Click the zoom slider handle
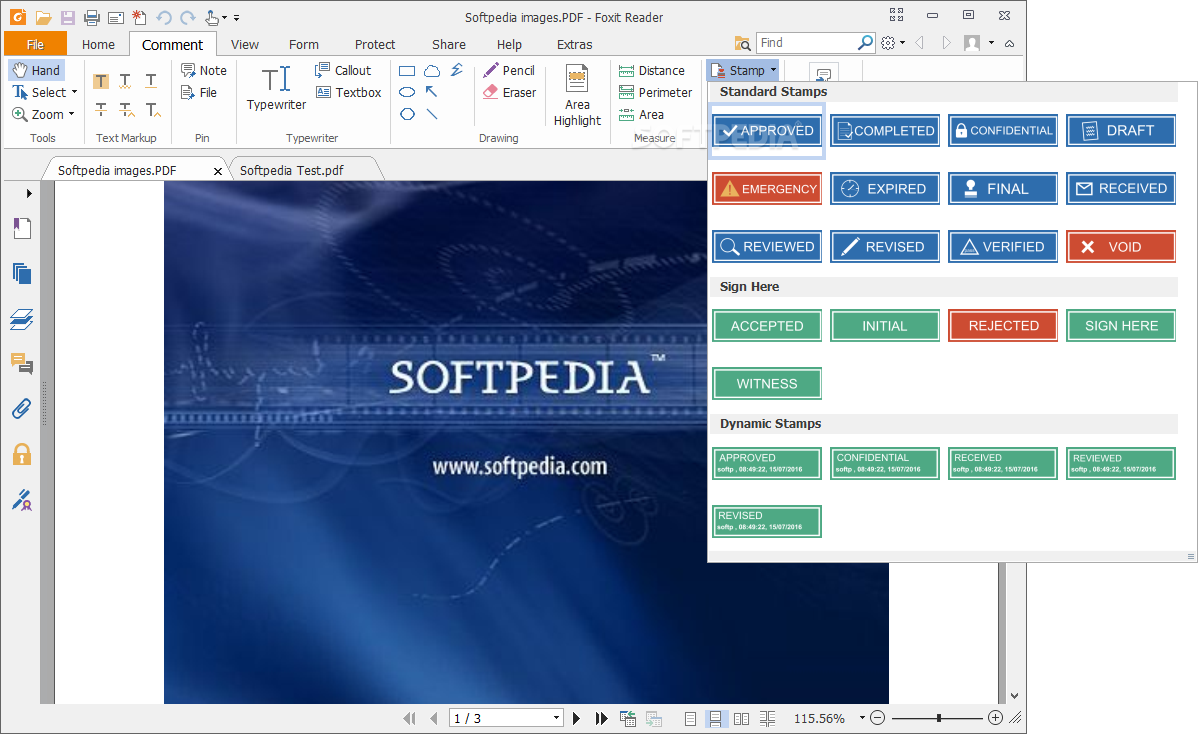 (x=938, y=718)
